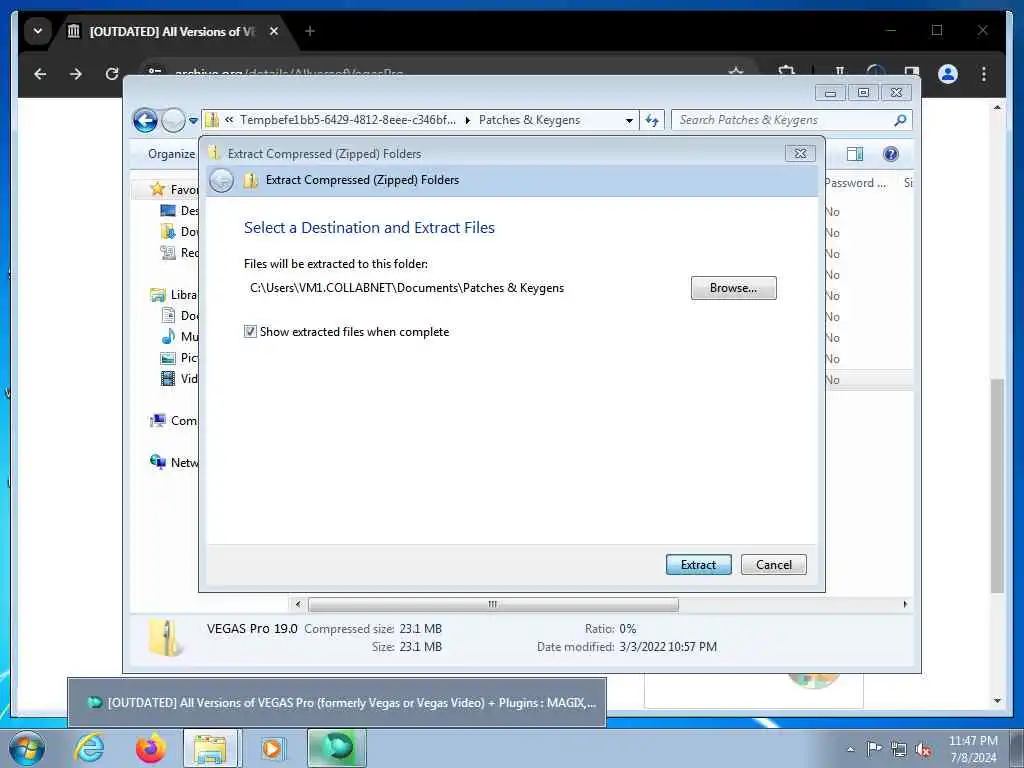Screen dimensions: 1024x768
Task: Open Pictures library in navigation pane
Action: pos(179,357)
